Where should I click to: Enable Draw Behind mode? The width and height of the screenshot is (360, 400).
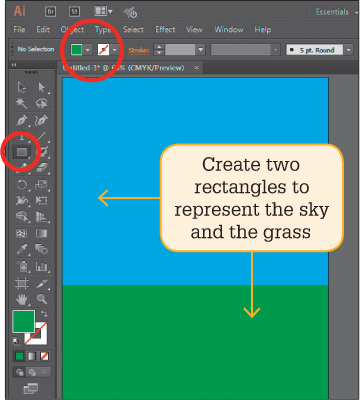coord(32,372)
